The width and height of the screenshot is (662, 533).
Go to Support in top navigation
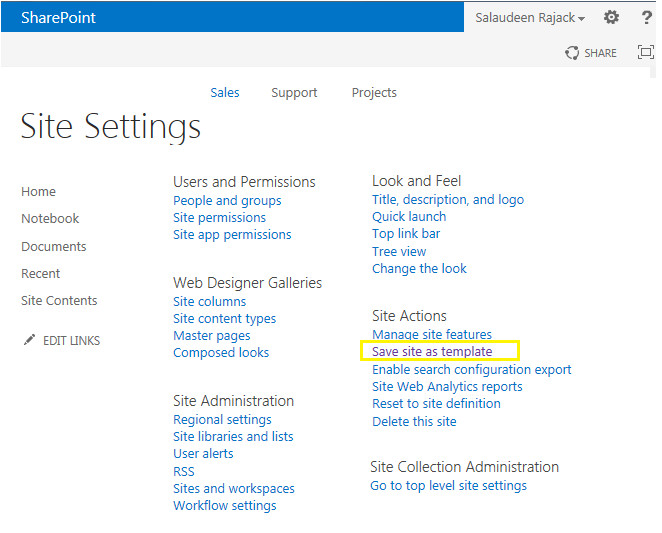point(294,93)
